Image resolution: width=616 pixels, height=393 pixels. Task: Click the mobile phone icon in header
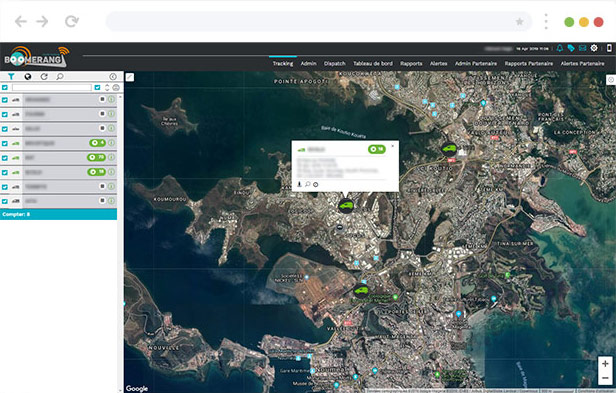(x=609, y=48)
